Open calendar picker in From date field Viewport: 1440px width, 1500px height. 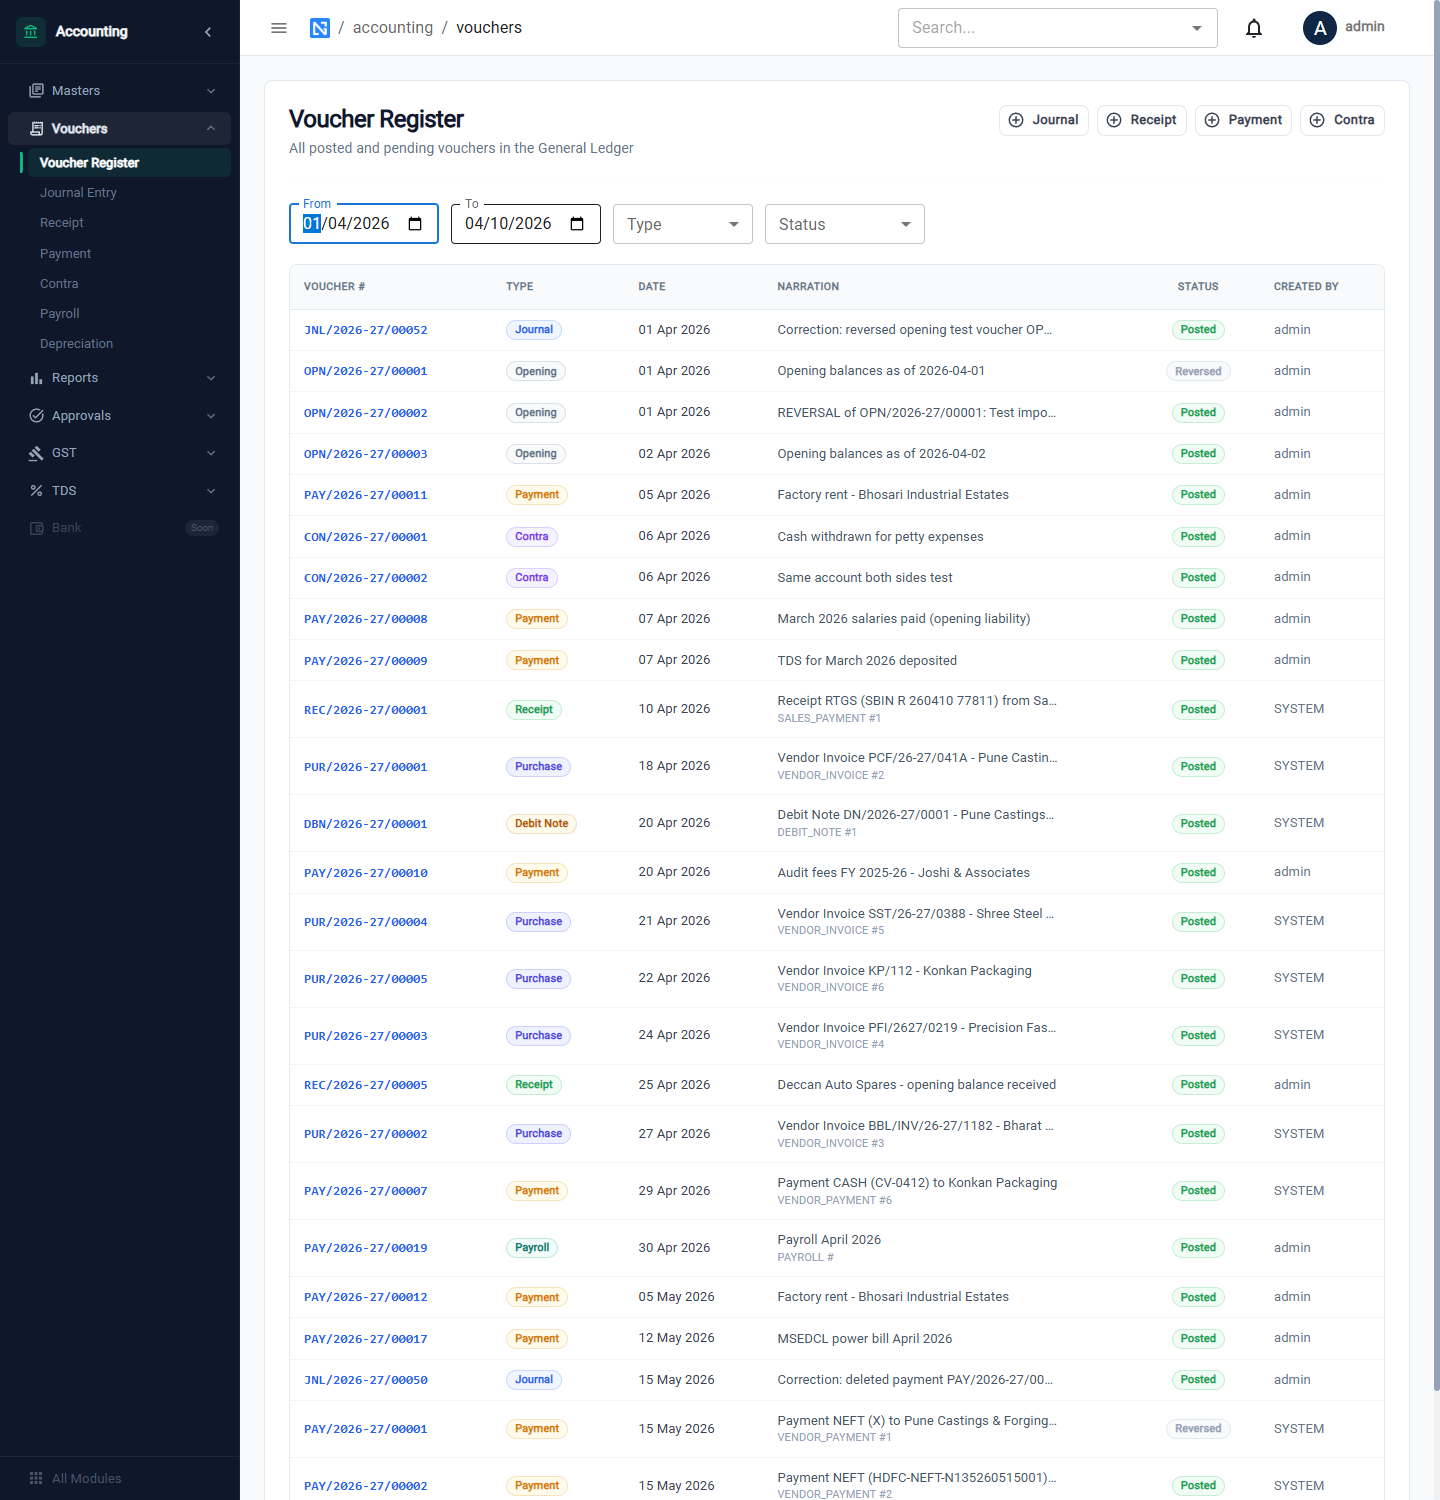point(416,224)
